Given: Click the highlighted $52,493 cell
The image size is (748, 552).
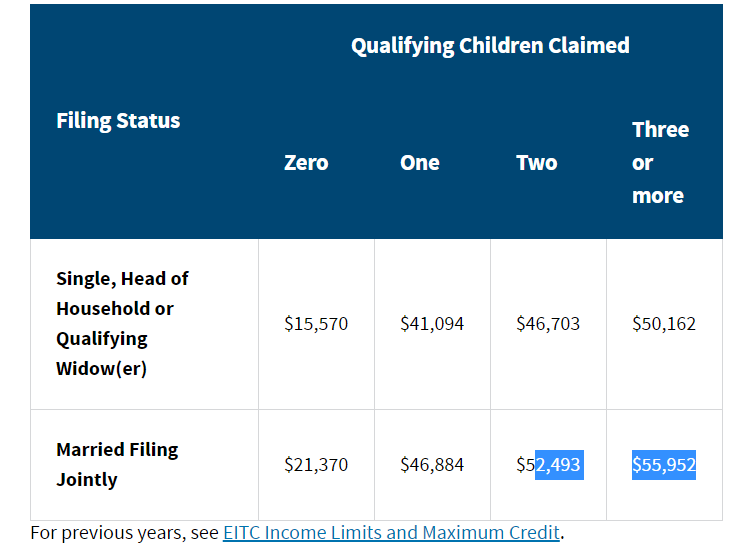Looking at the screenshot, I should (x=550, y=465).
